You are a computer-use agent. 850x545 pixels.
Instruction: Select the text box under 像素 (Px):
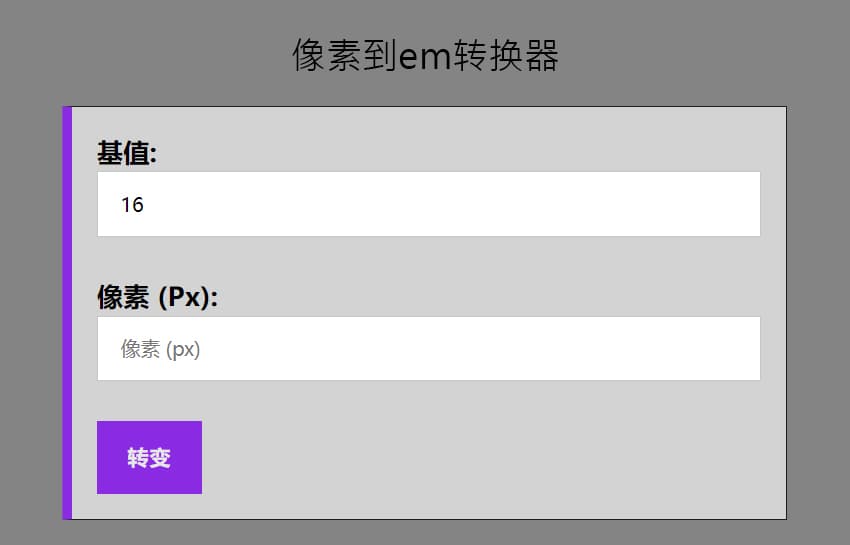[x=428, y=349]
